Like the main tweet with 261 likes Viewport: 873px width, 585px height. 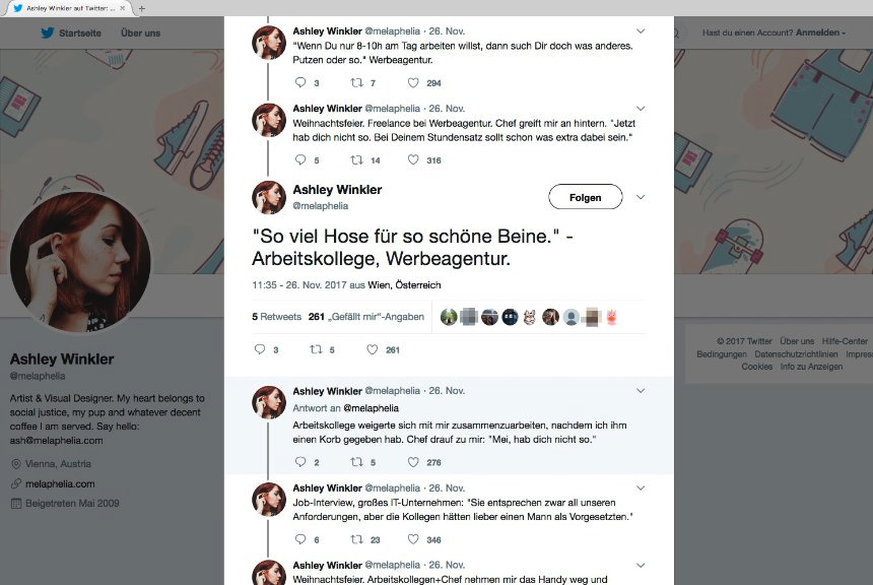tap(373, 350)
